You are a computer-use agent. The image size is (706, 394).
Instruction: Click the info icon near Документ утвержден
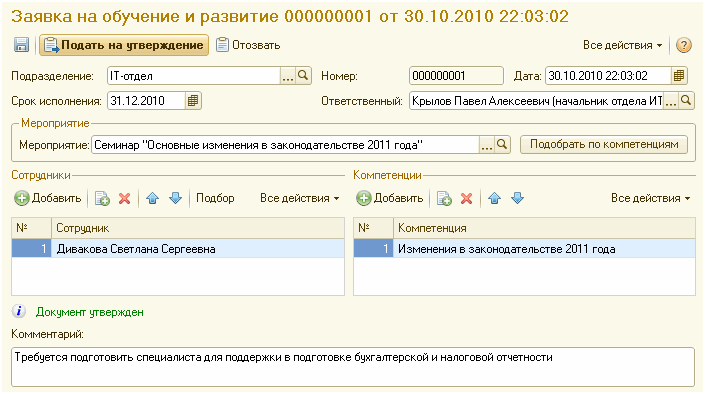click(19, 311)
